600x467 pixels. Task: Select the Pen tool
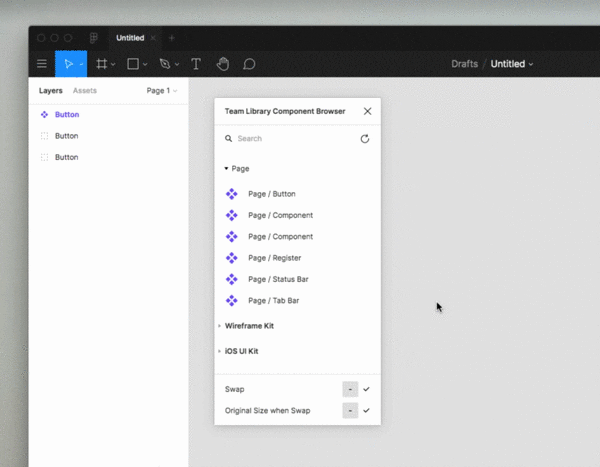165,64
